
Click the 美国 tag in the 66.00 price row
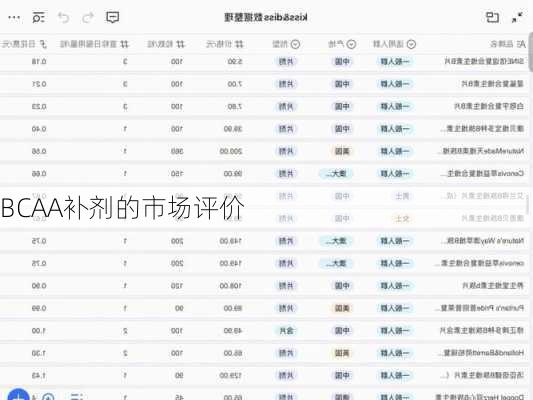(x=342, y=353)
